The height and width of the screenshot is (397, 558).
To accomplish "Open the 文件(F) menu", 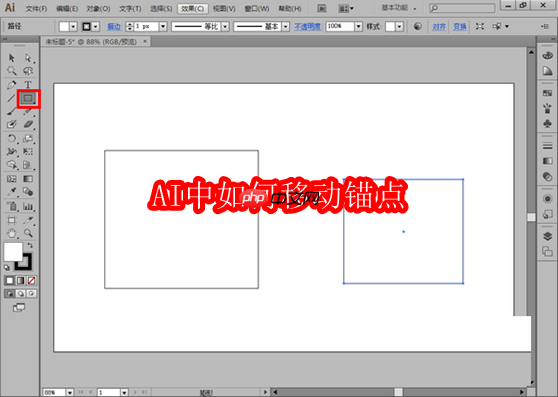I will click(36, 9).
